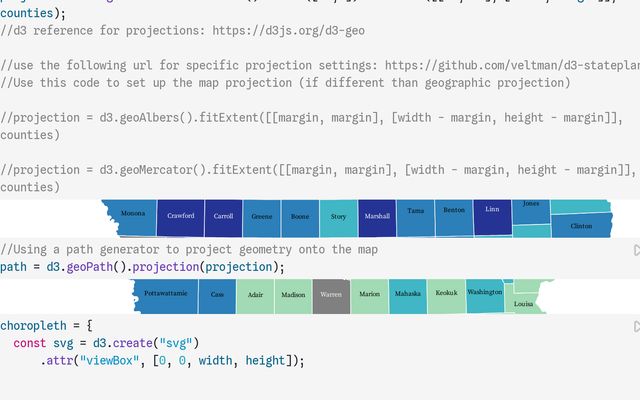Select the light green Adair county

tap(256, 296)
